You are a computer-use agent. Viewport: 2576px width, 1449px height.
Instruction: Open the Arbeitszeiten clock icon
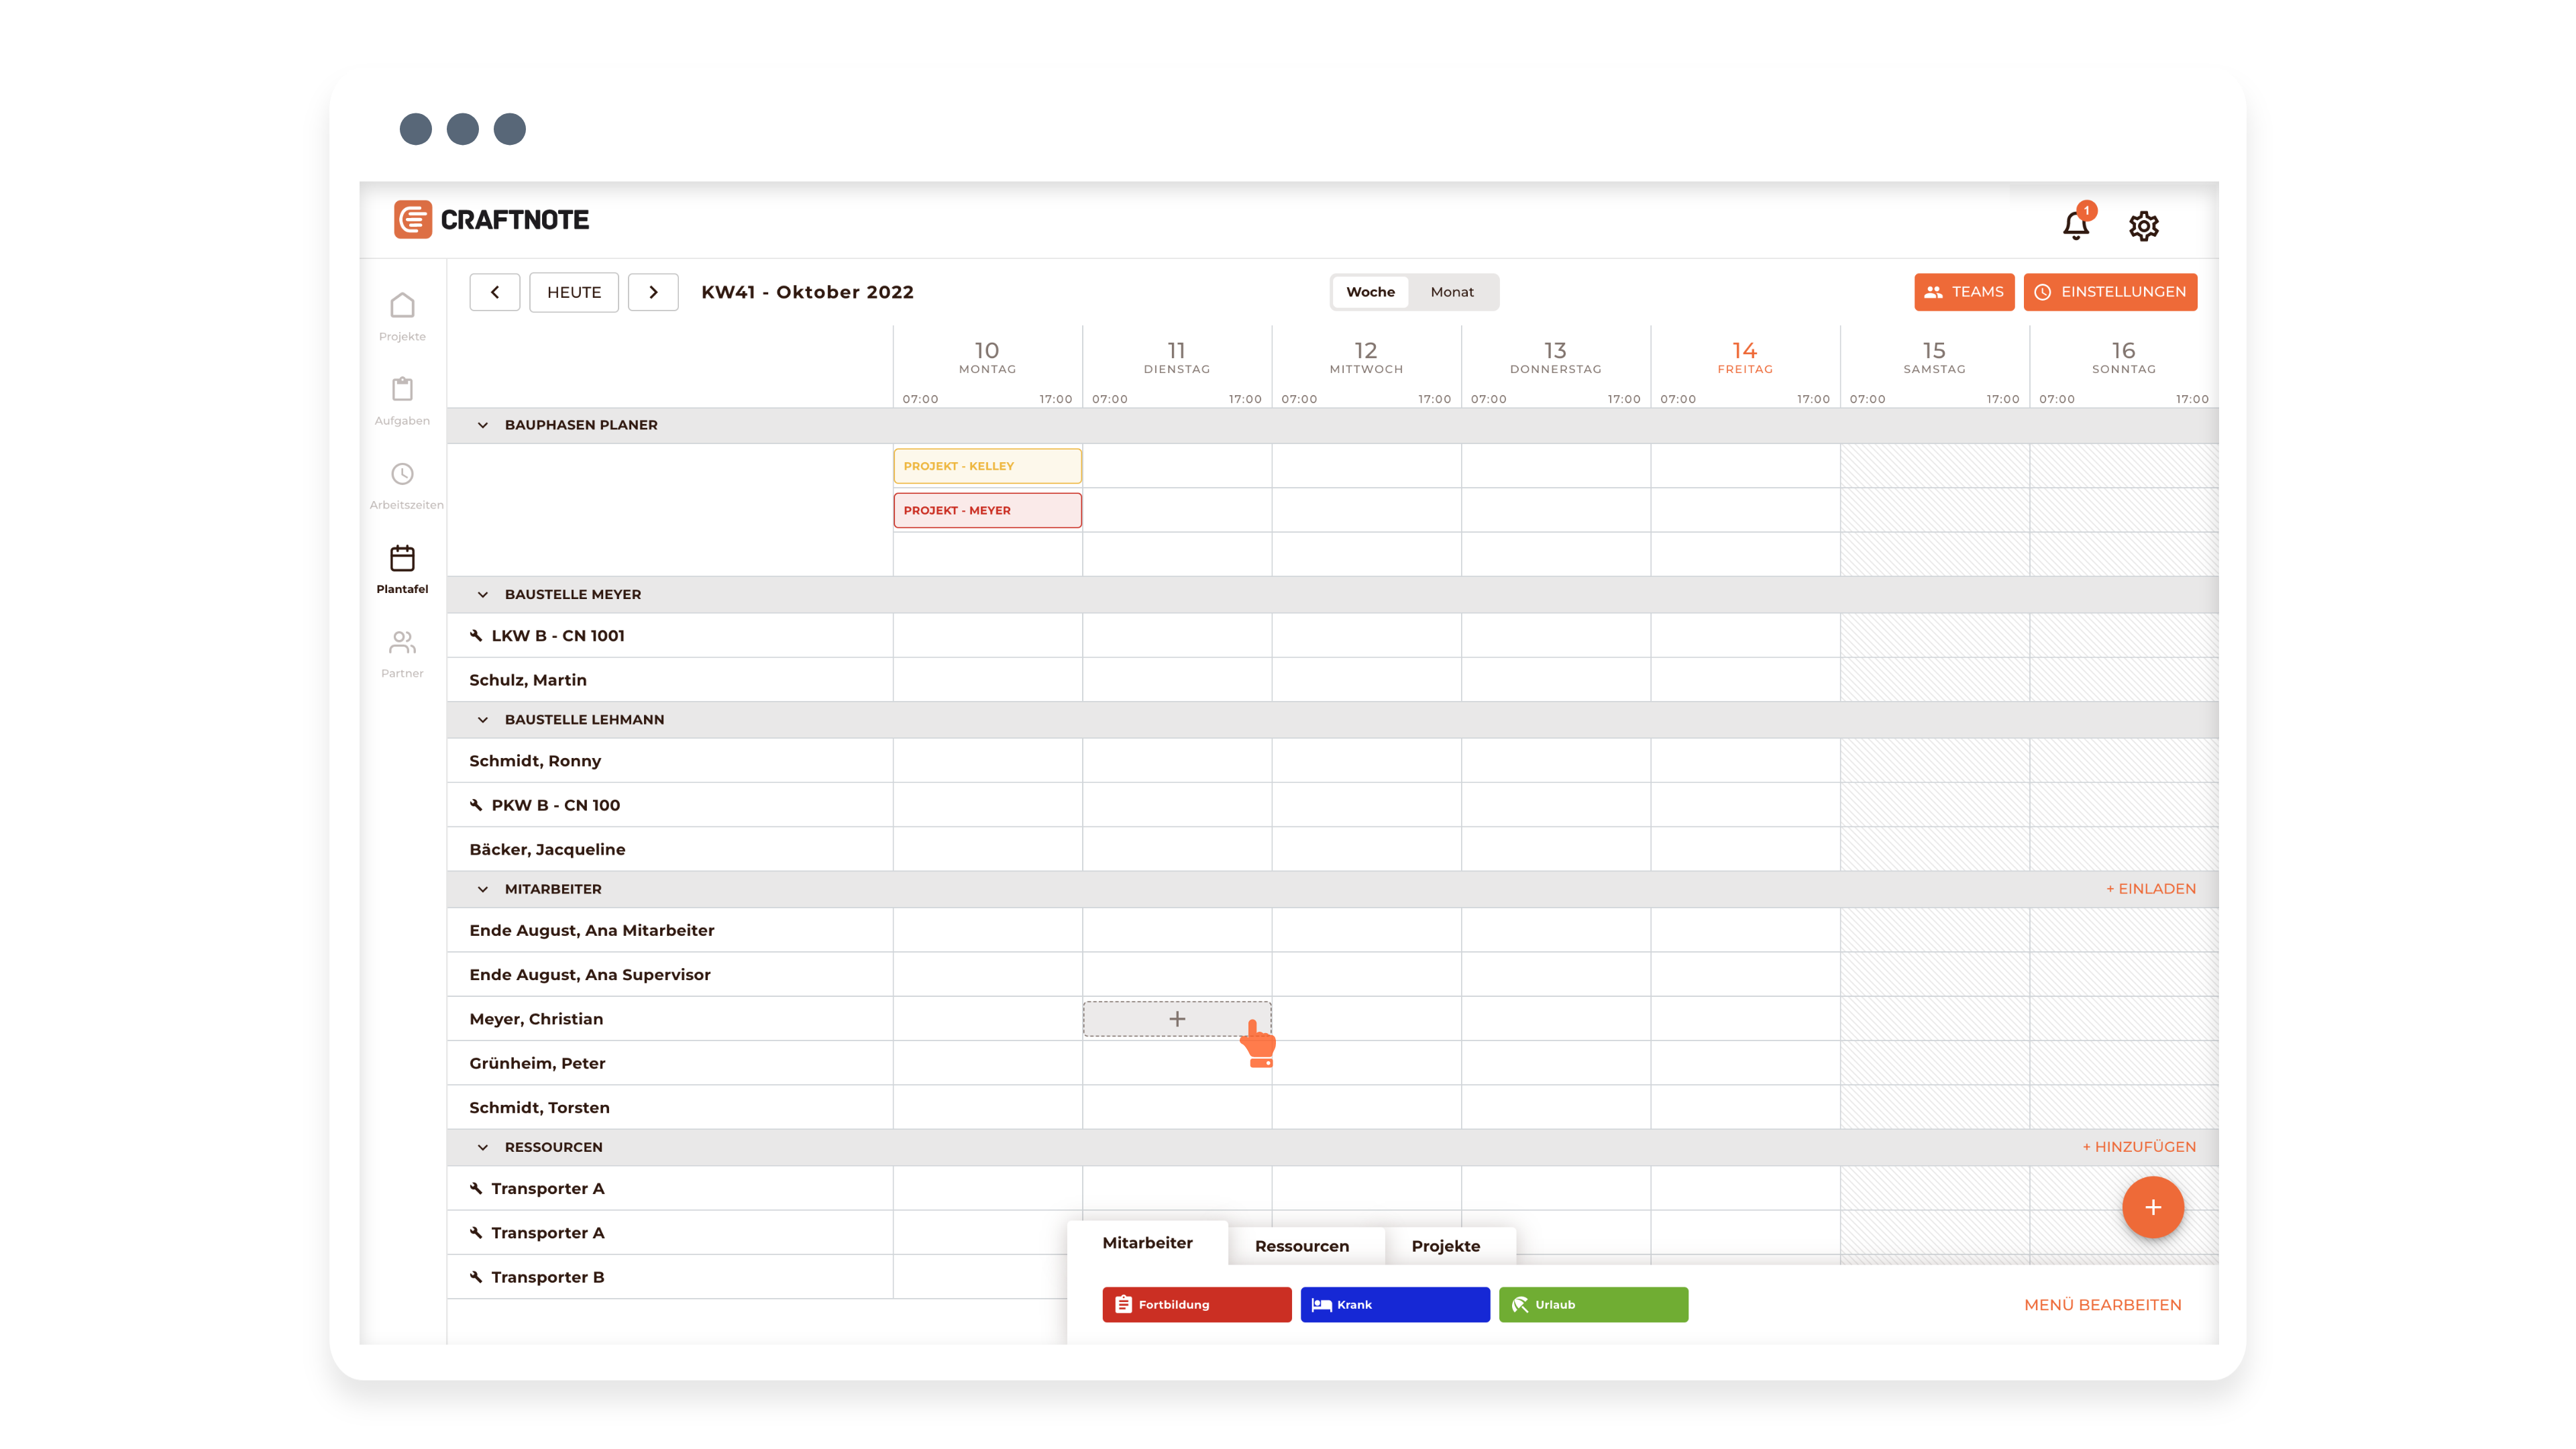[x=402, y=474]
